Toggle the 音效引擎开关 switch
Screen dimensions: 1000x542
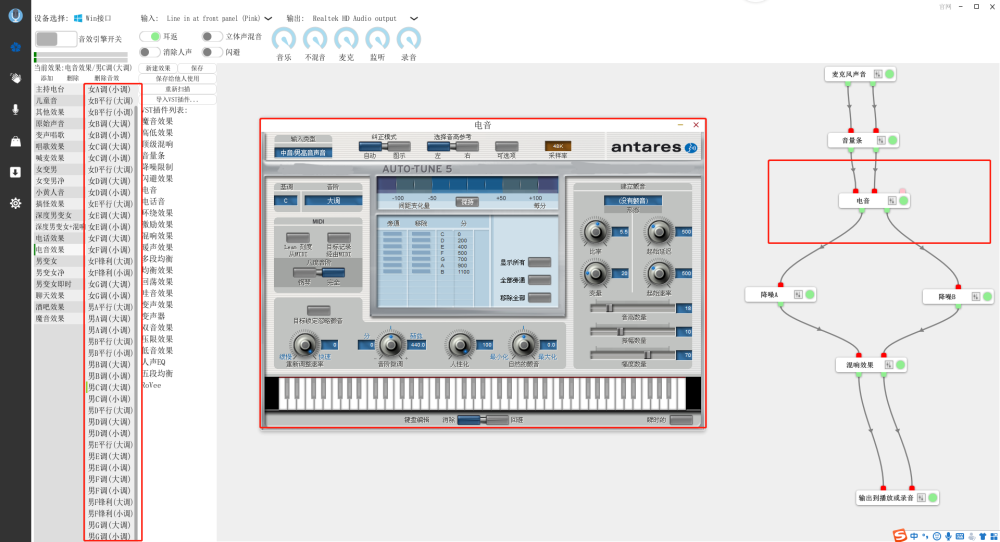[x=55, y=39]
